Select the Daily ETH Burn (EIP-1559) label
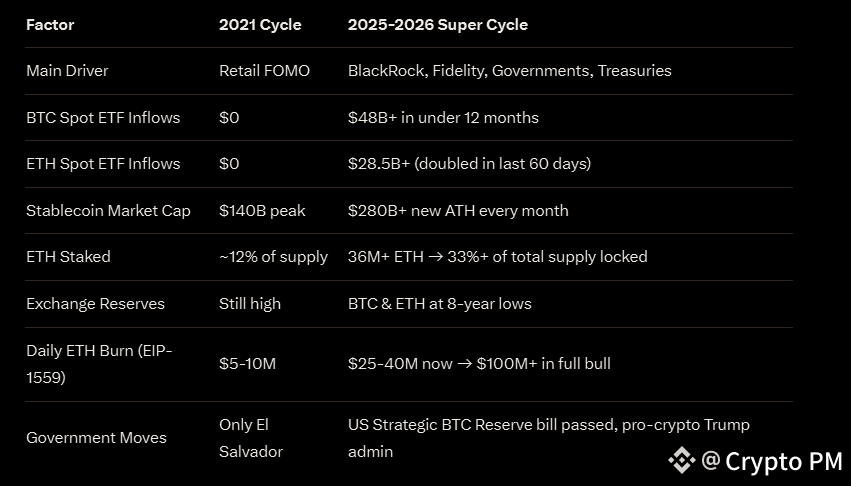The image size is (851, 486). tap(98, 364)
